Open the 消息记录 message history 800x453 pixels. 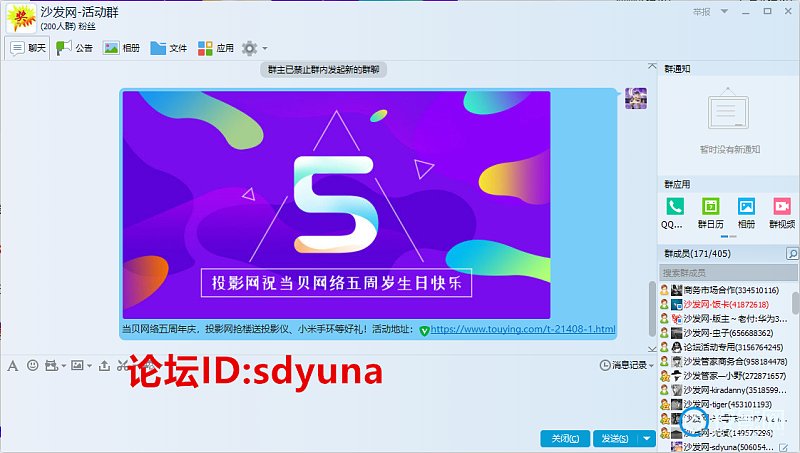coord(623,365)
